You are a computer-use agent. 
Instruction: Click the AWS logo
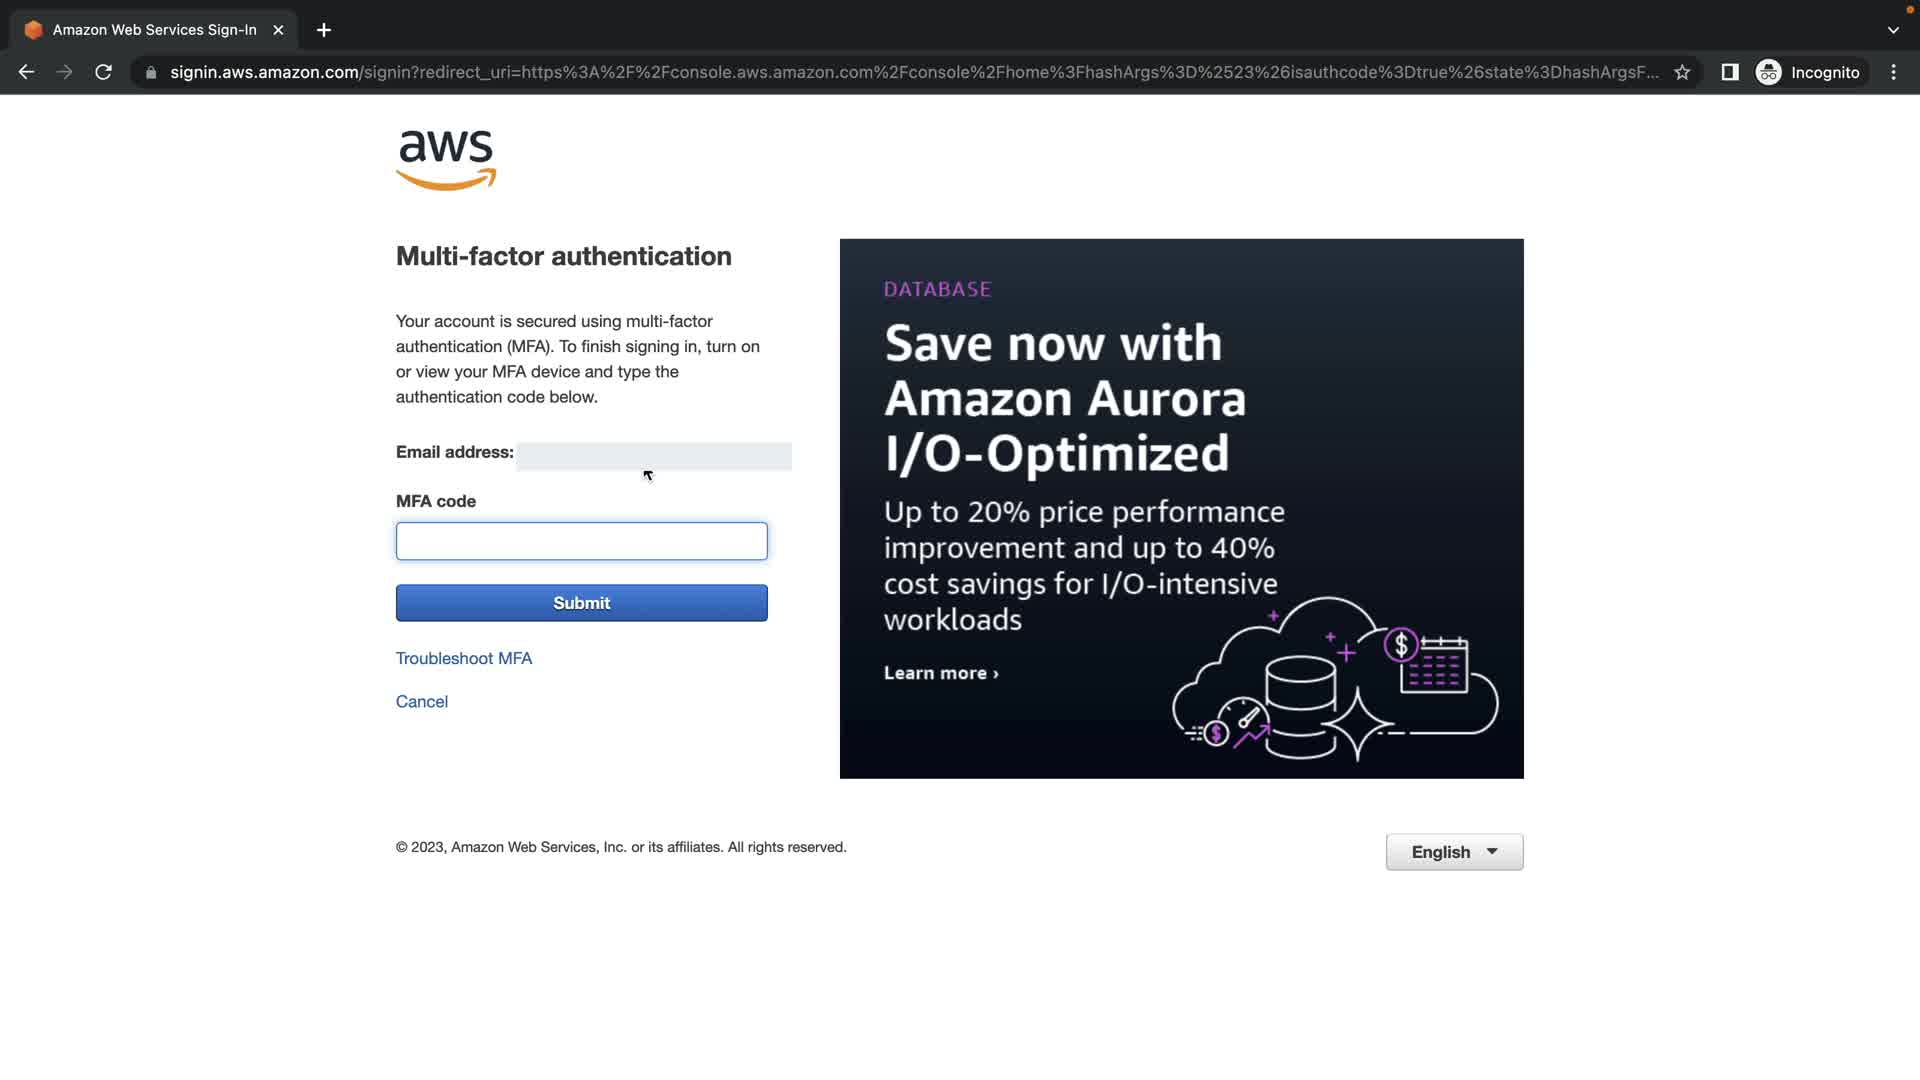pos(446,160)
